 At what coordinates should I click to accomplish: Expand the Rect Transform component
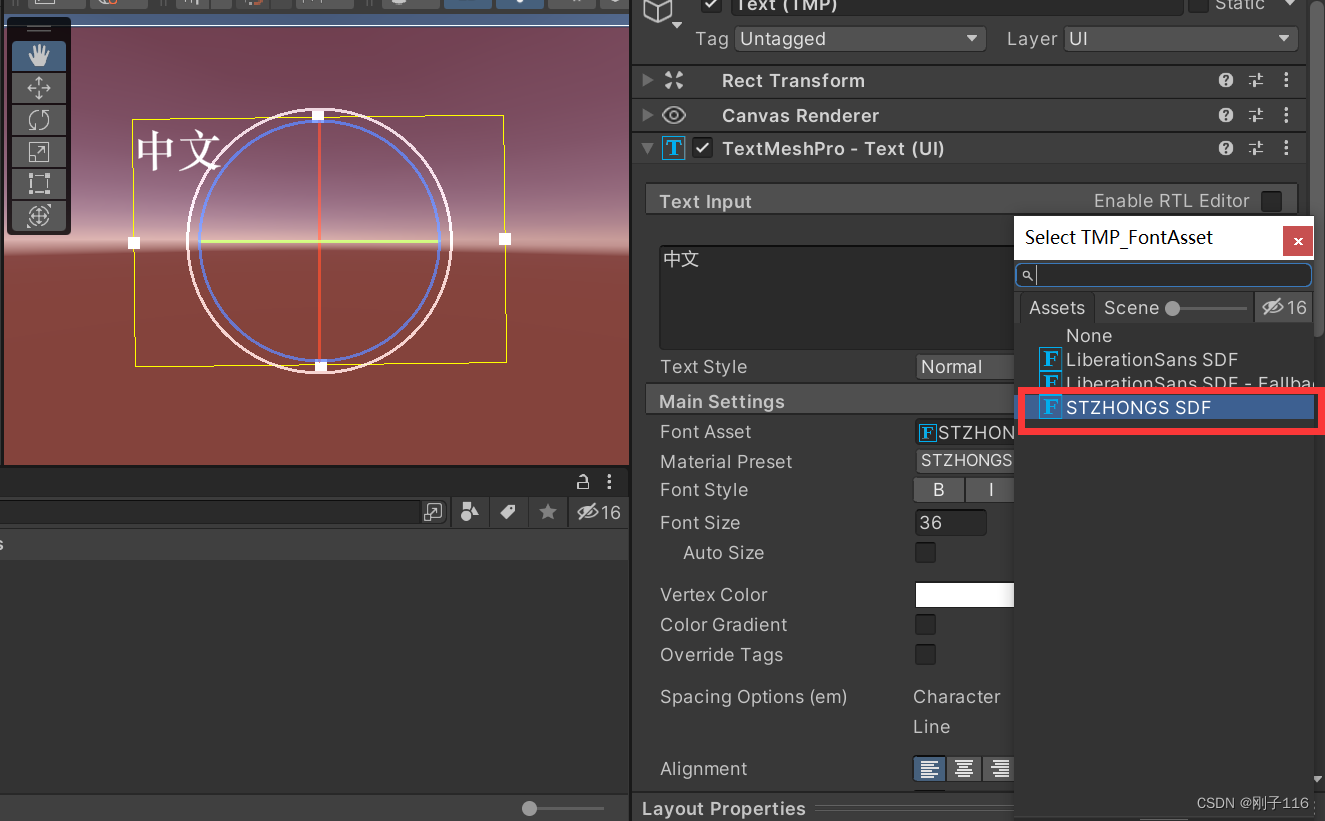click(648, 81)
